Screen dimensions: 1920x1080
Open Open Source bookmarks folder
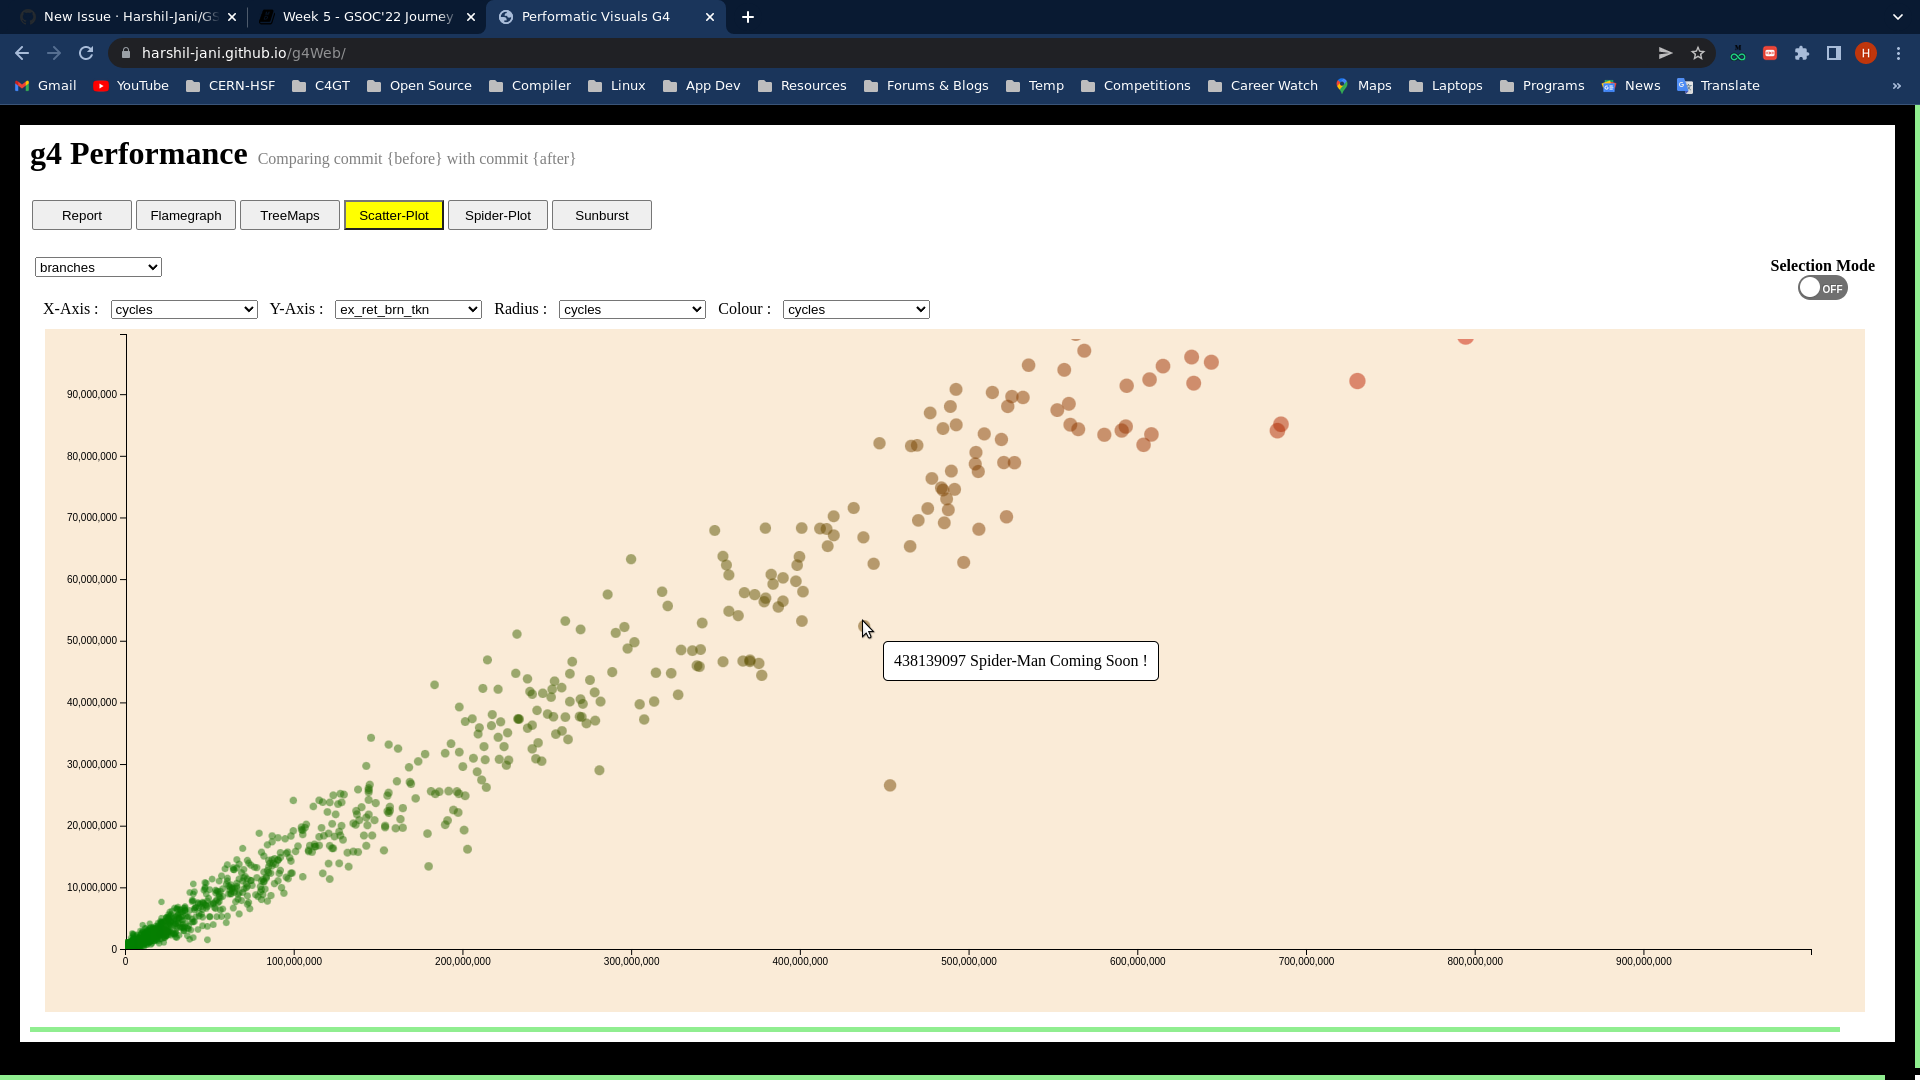419,86
